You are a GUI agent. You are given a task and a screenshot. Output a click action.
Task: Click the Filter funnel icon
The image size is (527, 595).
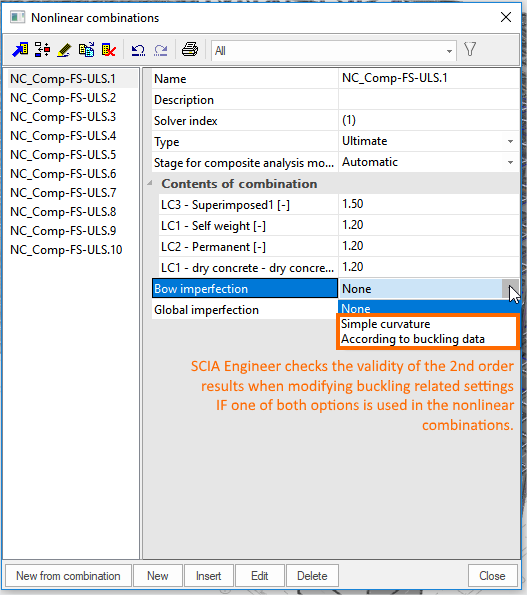click(x=470, y=49)
